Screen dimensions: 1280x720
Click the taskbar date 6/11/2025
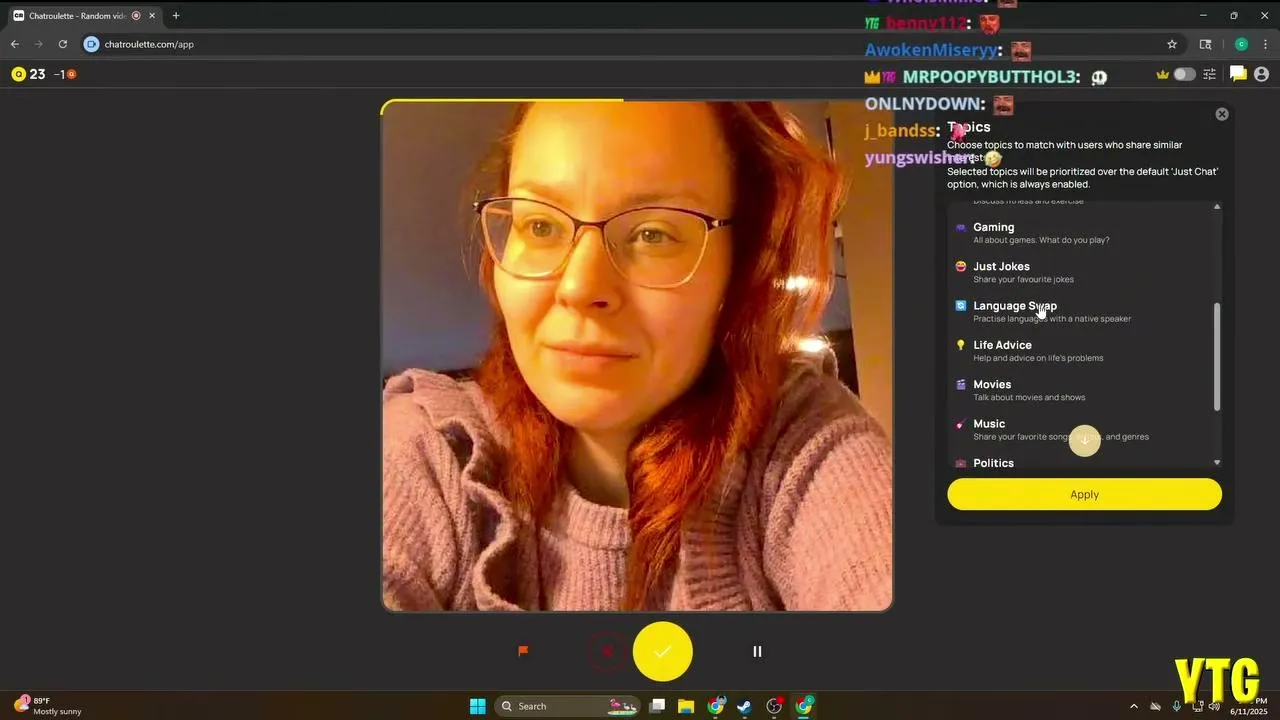point(1248,711)
